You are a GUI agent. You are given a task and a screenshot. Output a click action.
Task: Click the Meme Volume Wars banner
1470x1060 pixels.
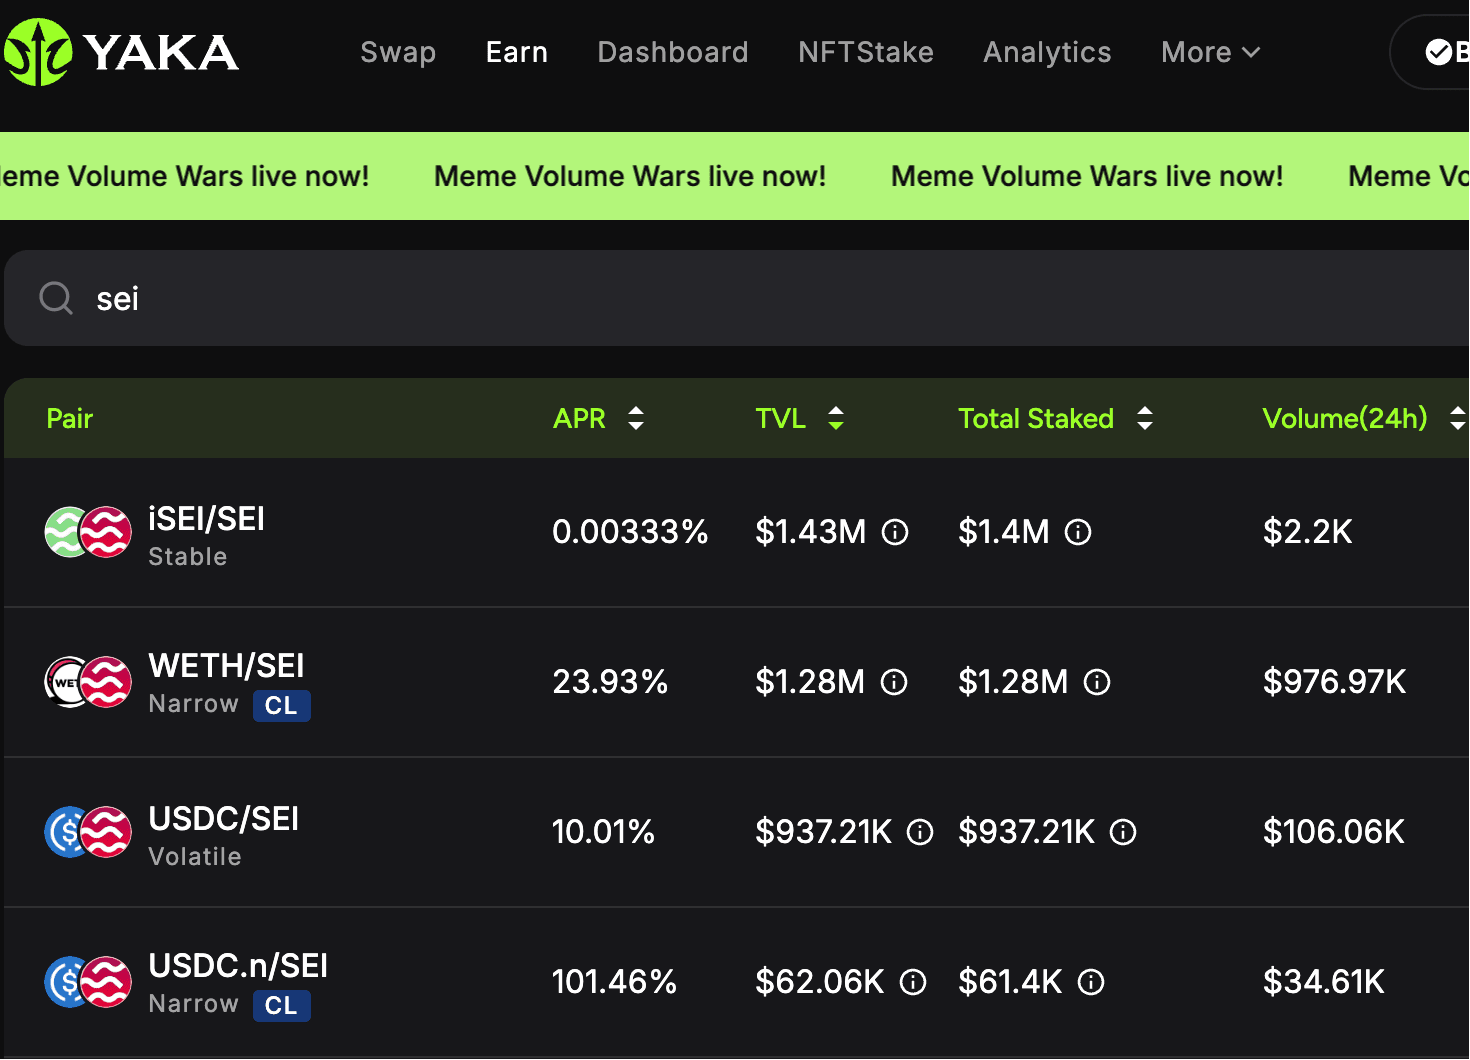click(x=735, y=176)
